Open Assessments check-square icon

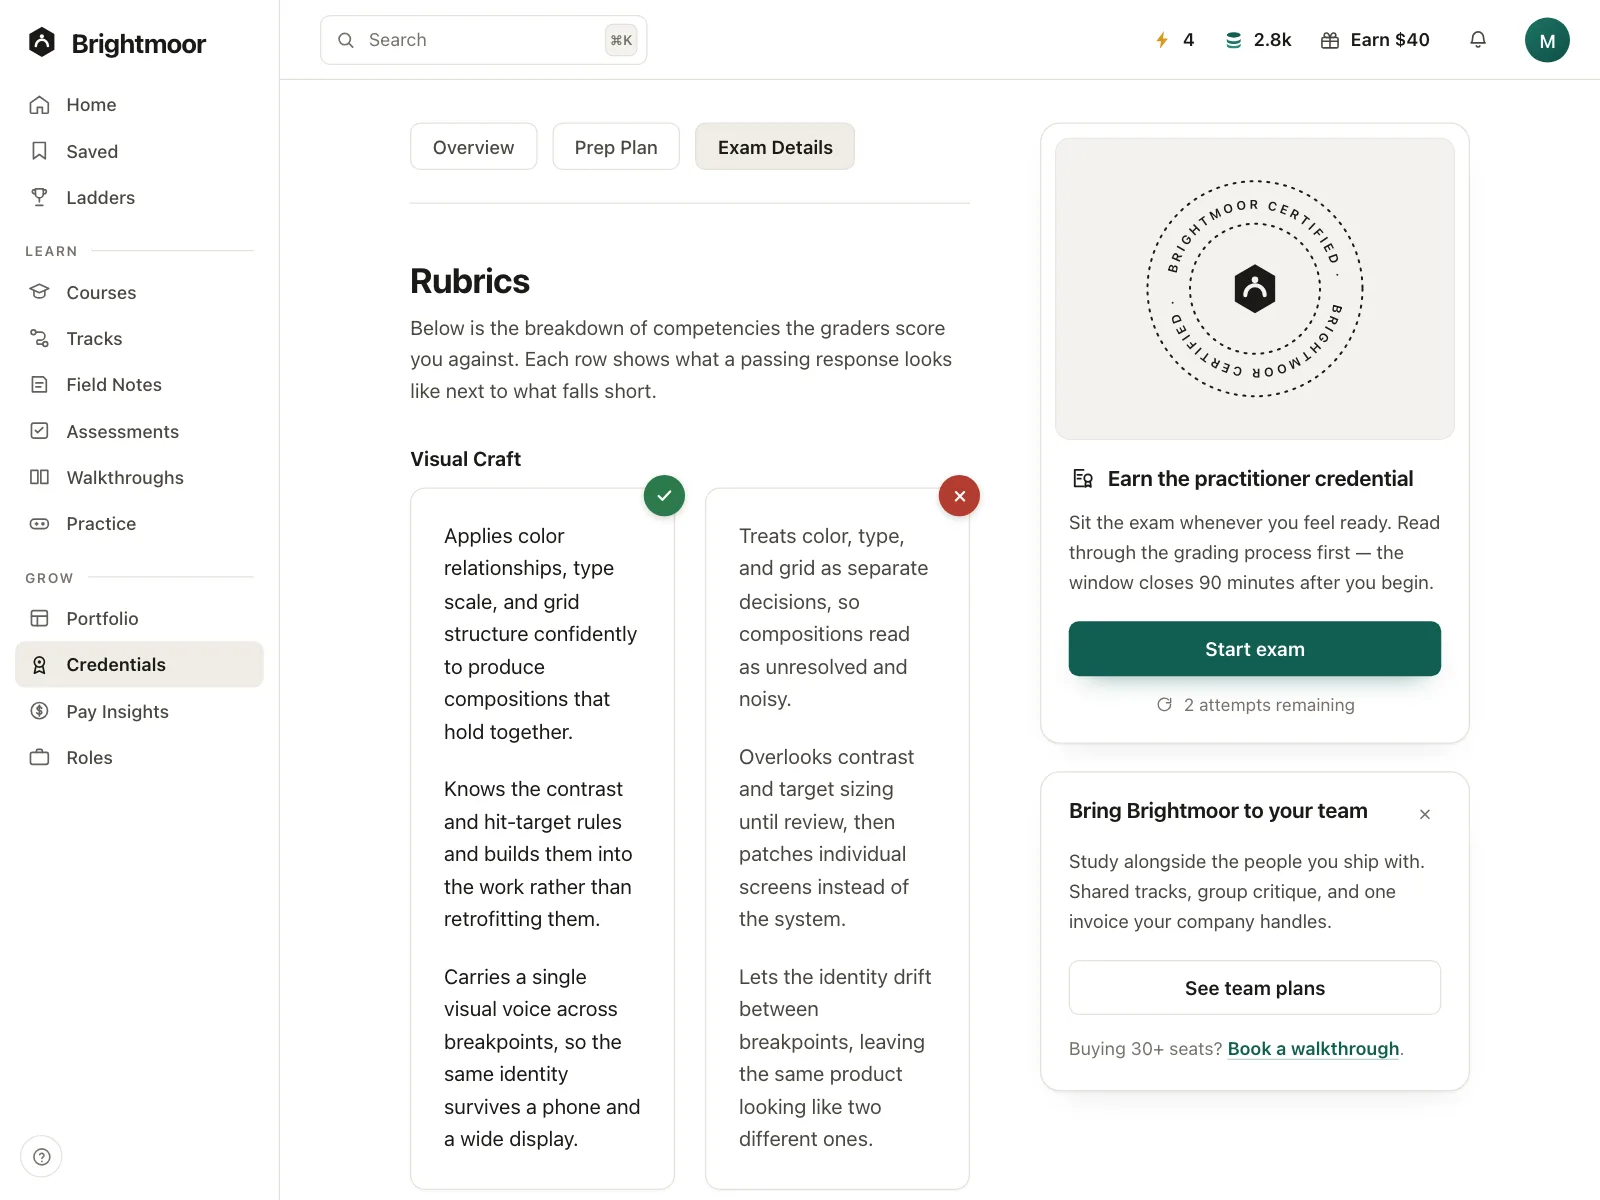pos(40,431)
